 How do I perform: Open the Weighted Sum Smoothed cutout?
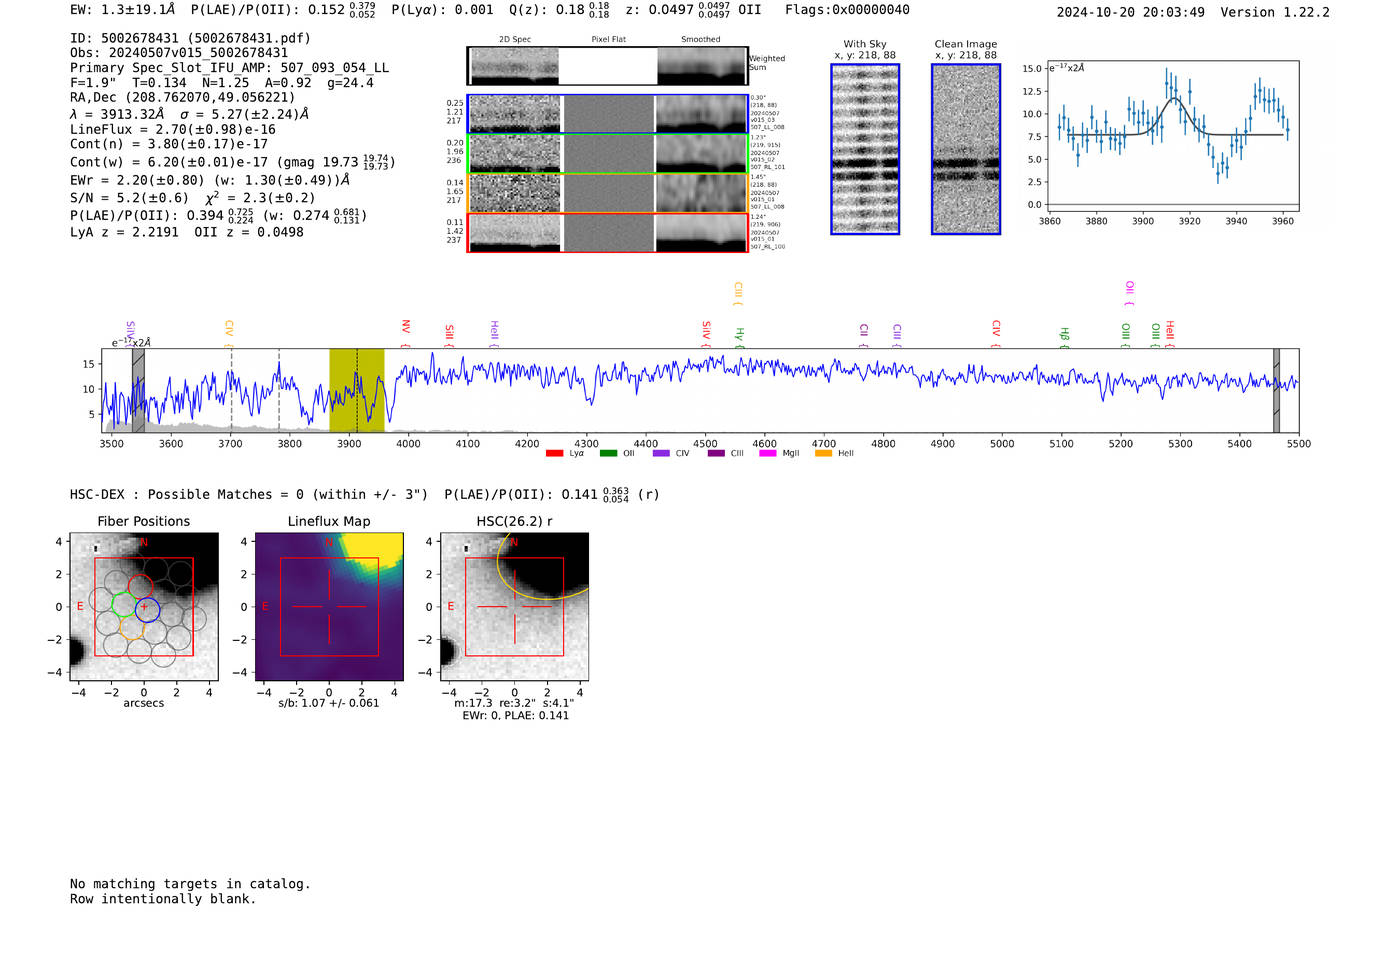tap(702, 66)
